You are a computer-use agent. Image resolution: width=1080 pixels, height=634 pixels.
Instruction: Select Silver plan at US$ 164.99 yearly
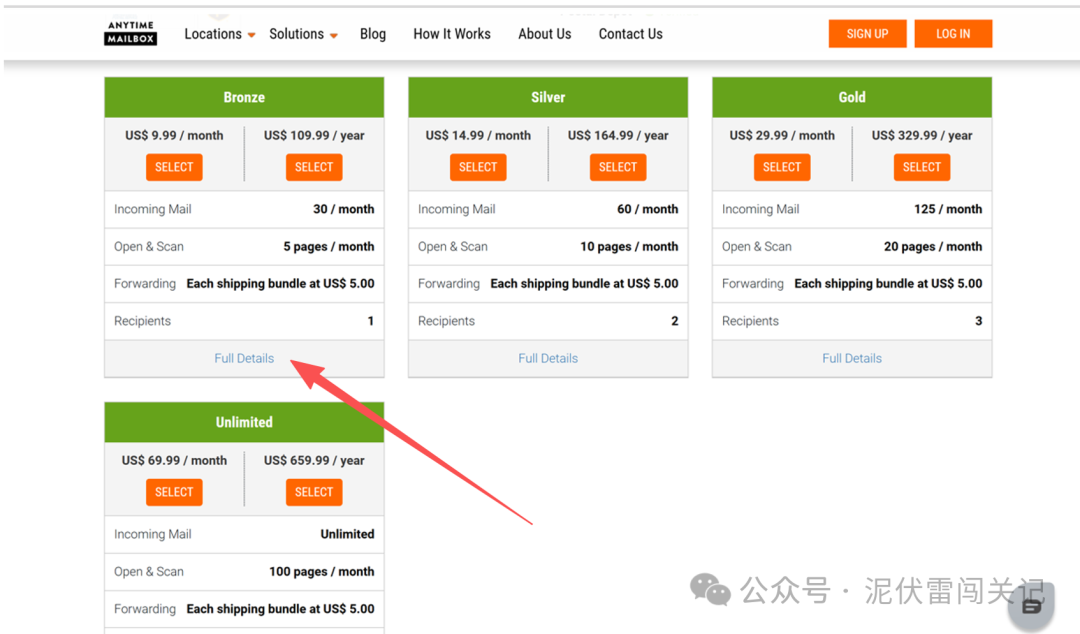[x=618, y=167]
